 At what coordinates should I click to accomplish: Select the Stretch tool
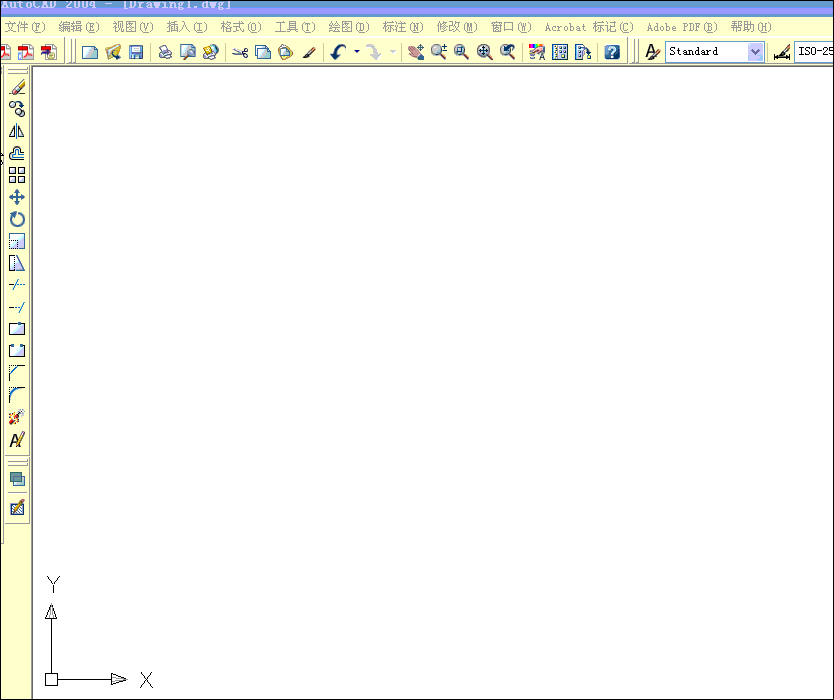tap(17, 263)
